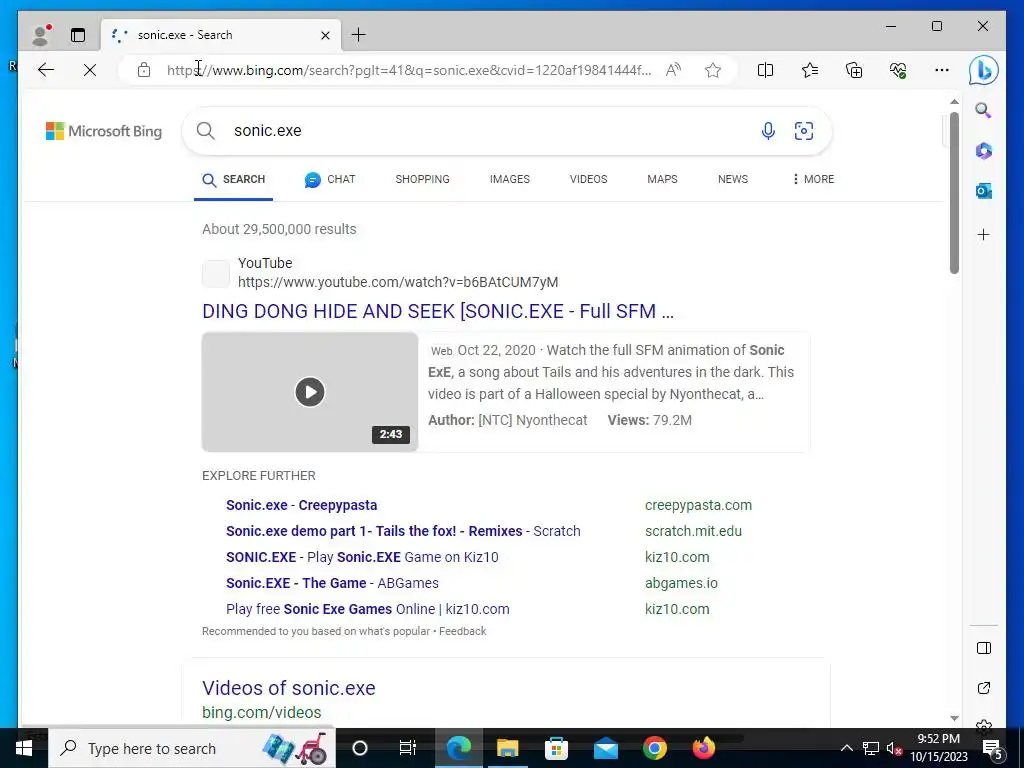
Task: Open DING DONG HIDE AND SEEK result
Action: pos(438,312)
